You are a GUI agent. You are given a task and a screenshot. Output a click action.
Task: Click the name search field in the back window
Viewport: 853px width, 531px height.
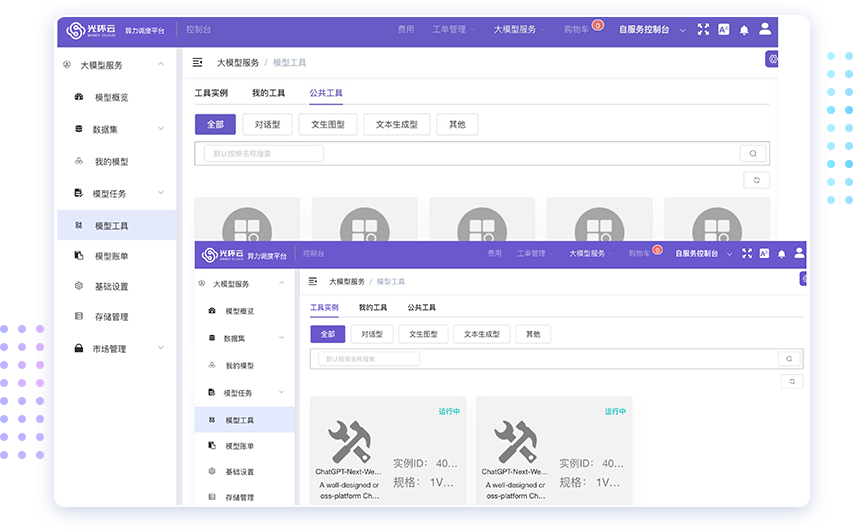(x=264, y=154)
